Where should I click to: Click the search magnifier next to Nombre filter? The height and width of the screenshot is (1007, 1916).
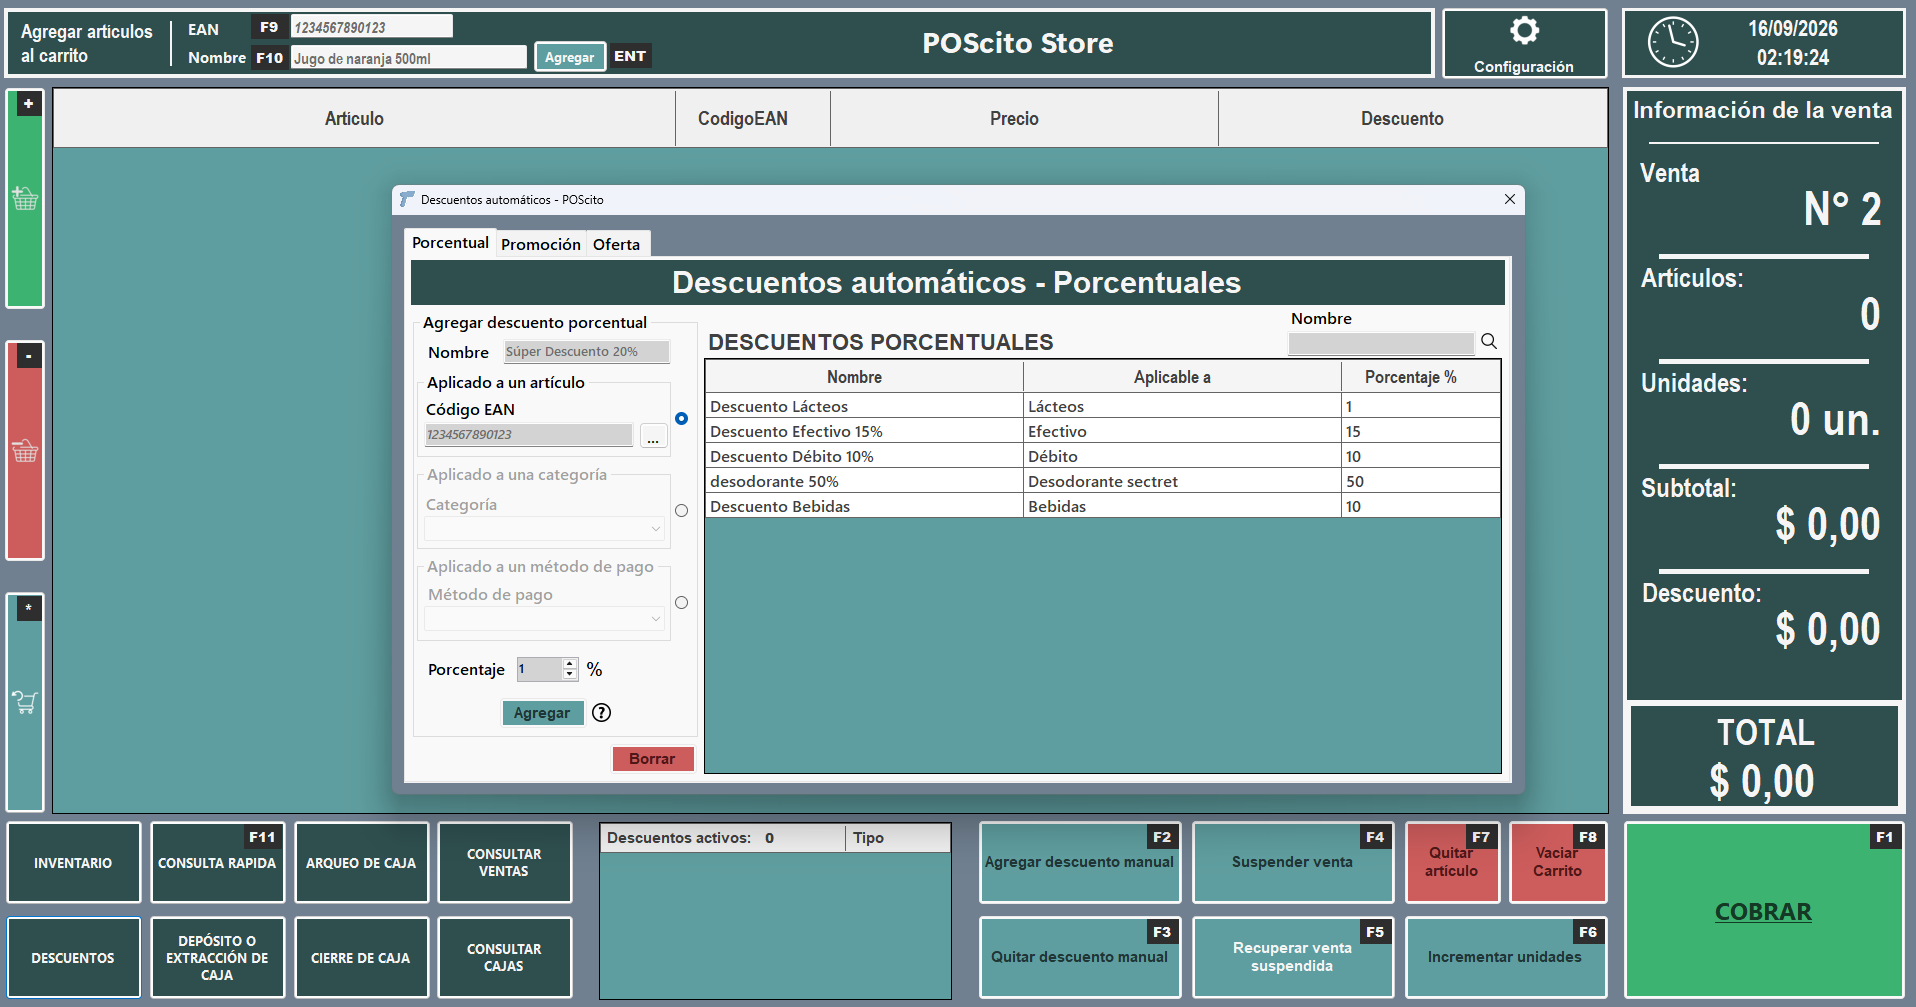click(1489, 342)
